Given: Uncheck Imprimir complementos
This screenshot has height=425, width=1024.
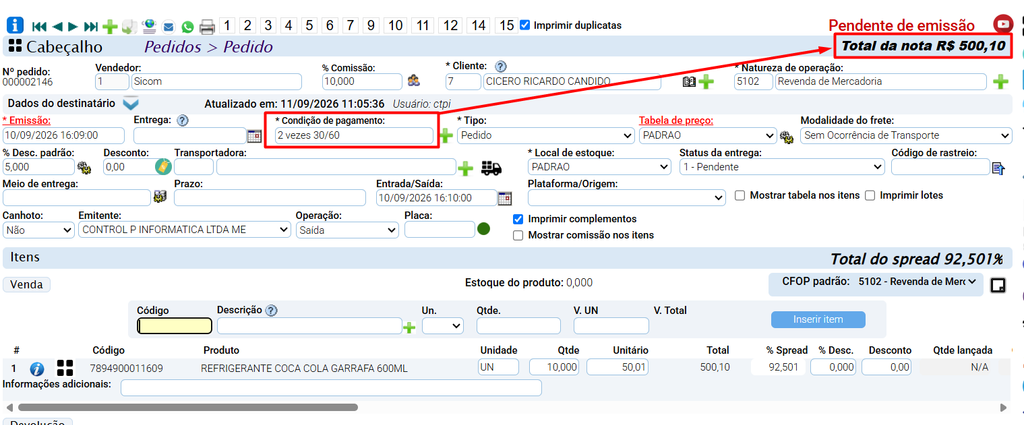Looking at the screenshot, I should tap(519, 219).
